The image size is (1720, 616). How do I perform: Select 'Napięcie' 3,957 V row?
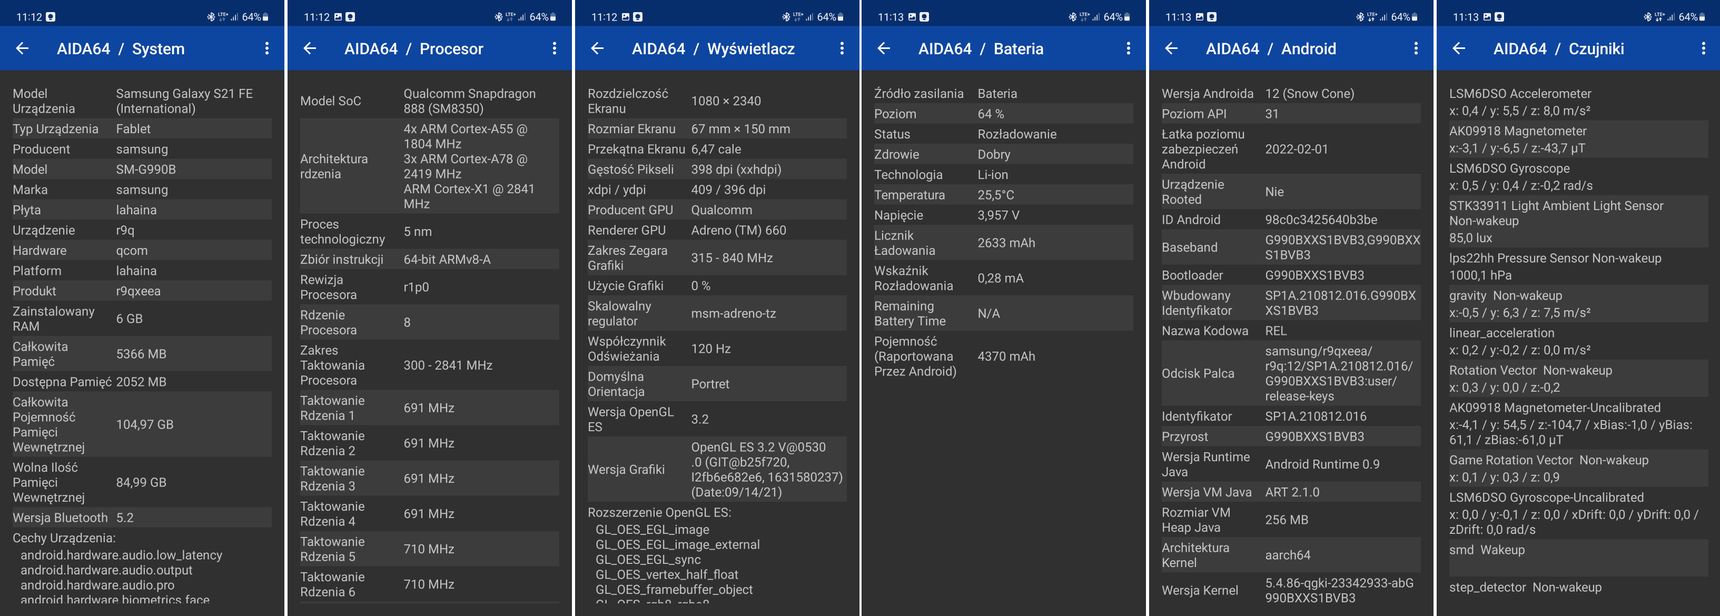[1003, 215]
